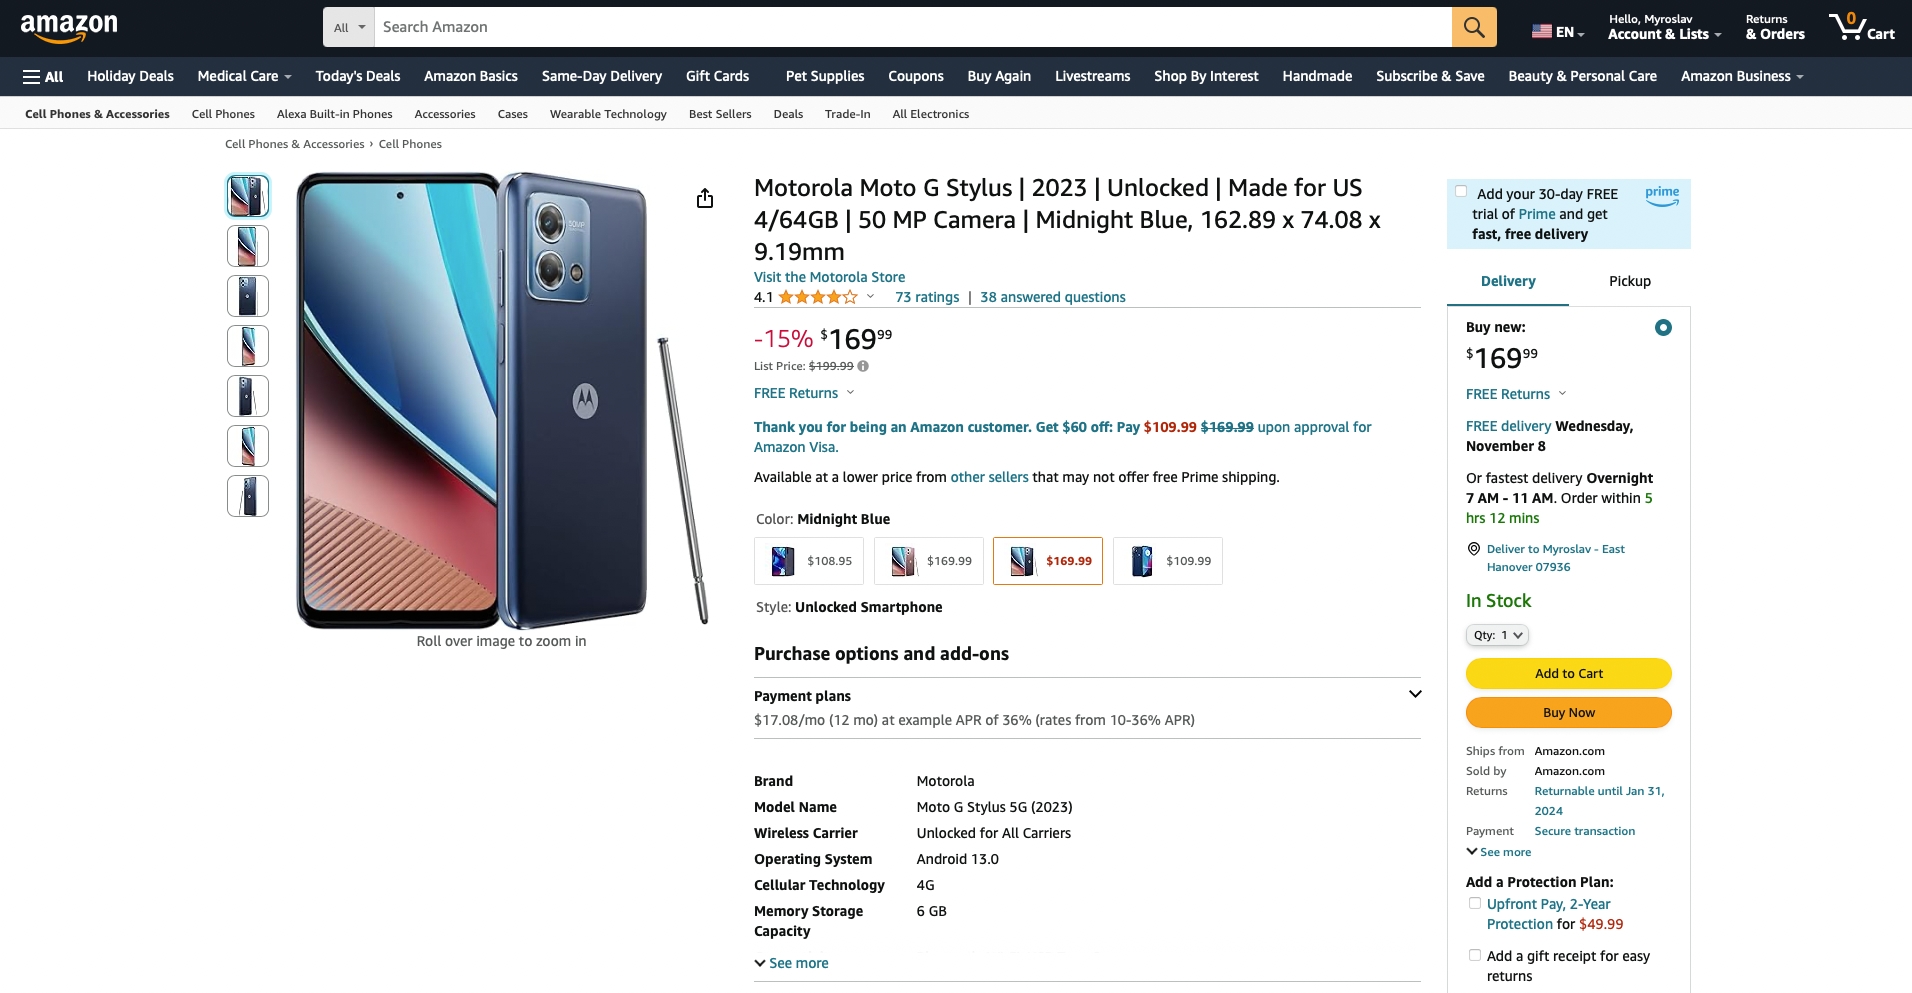Open the search category All dropdown

pyautogui.click(x=349, y=27)
